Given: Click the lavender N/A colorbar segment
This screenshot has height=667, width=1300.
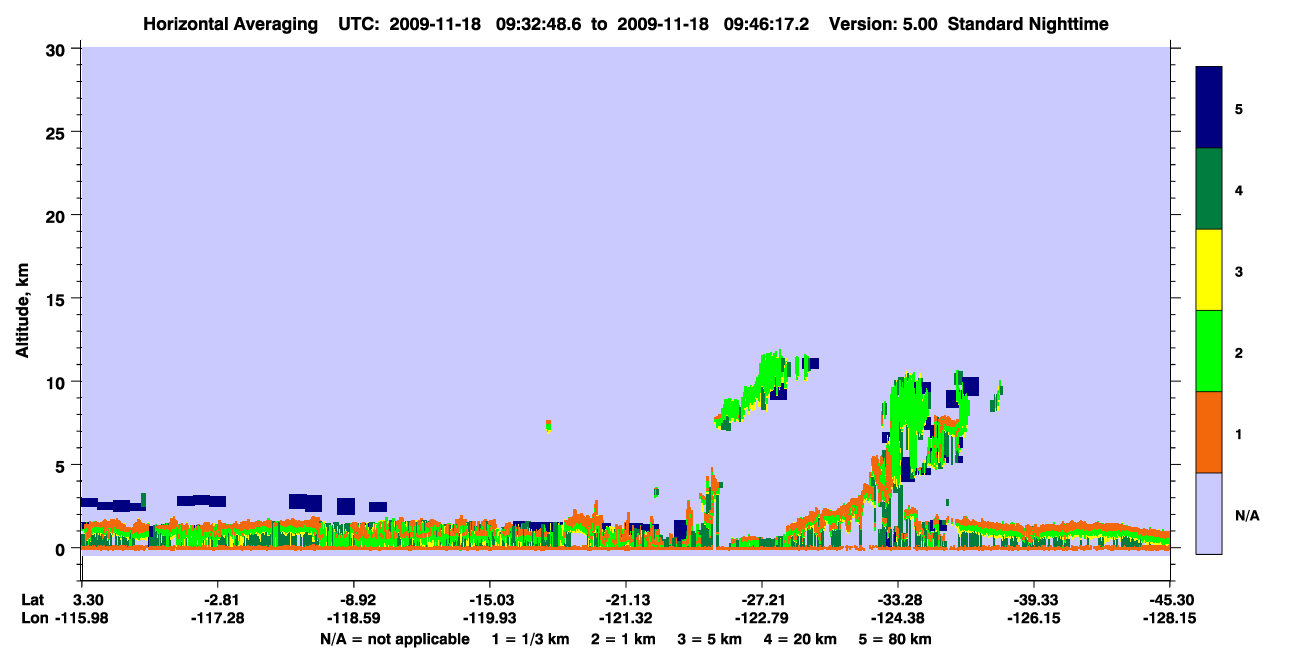Looking at the screenshot, I should [x=1209, y=512].
